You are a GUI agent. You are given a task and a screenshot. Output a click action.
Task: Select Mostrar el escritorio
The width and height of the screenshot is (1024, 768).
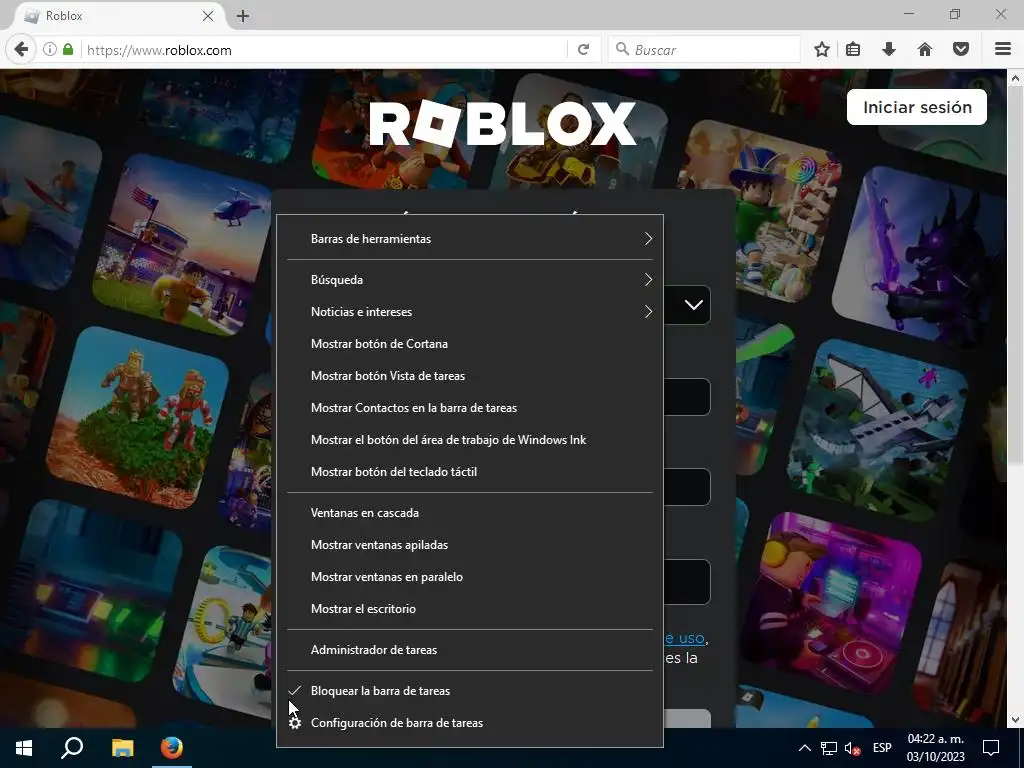pos(470,609)
